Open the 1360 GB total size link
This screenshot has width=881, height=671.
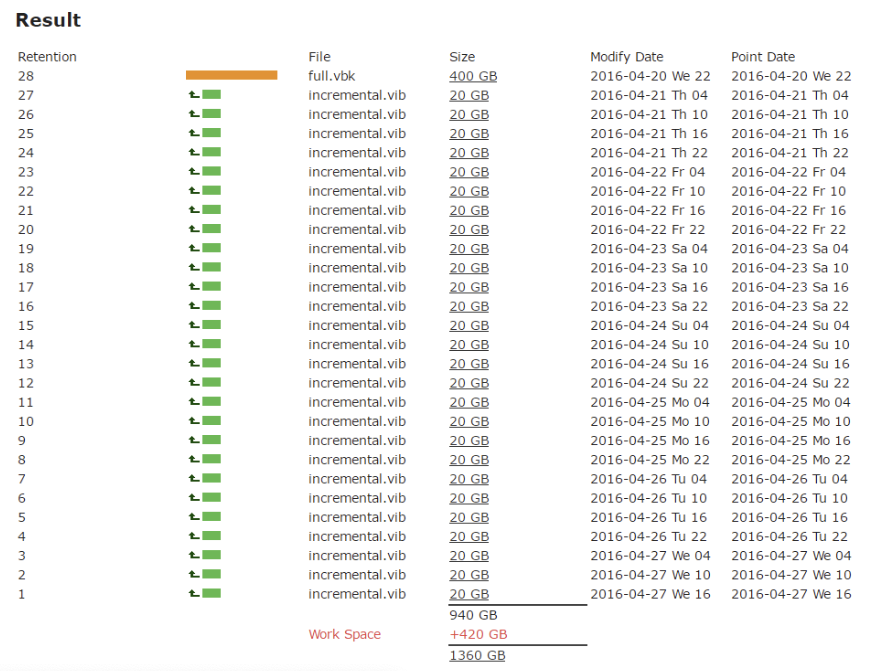(x=477, y=655)
